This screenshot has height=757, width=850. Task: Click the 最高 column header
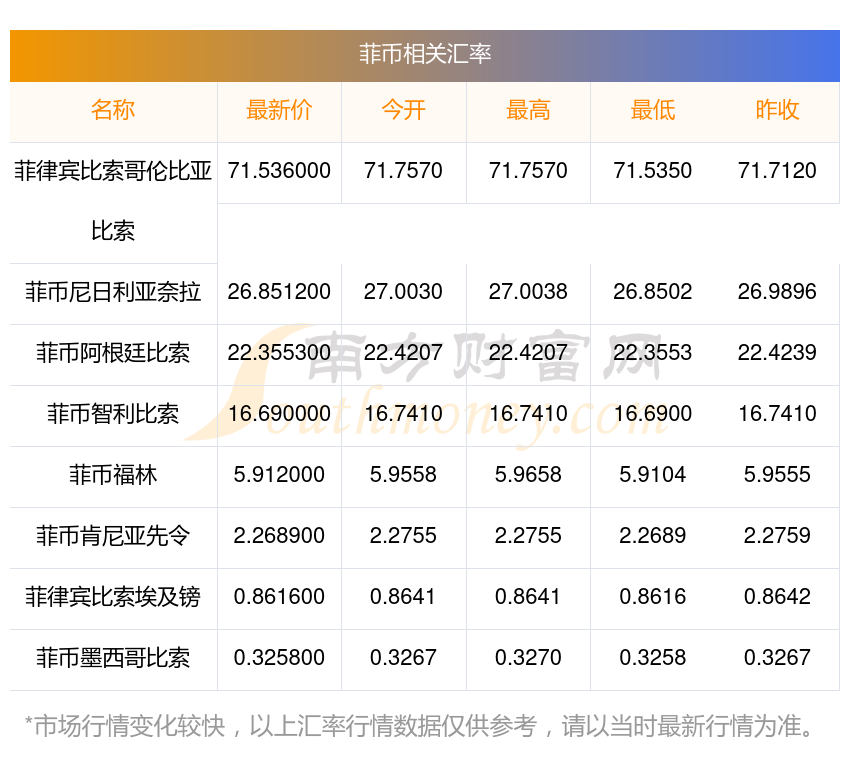tap(528, 110)
